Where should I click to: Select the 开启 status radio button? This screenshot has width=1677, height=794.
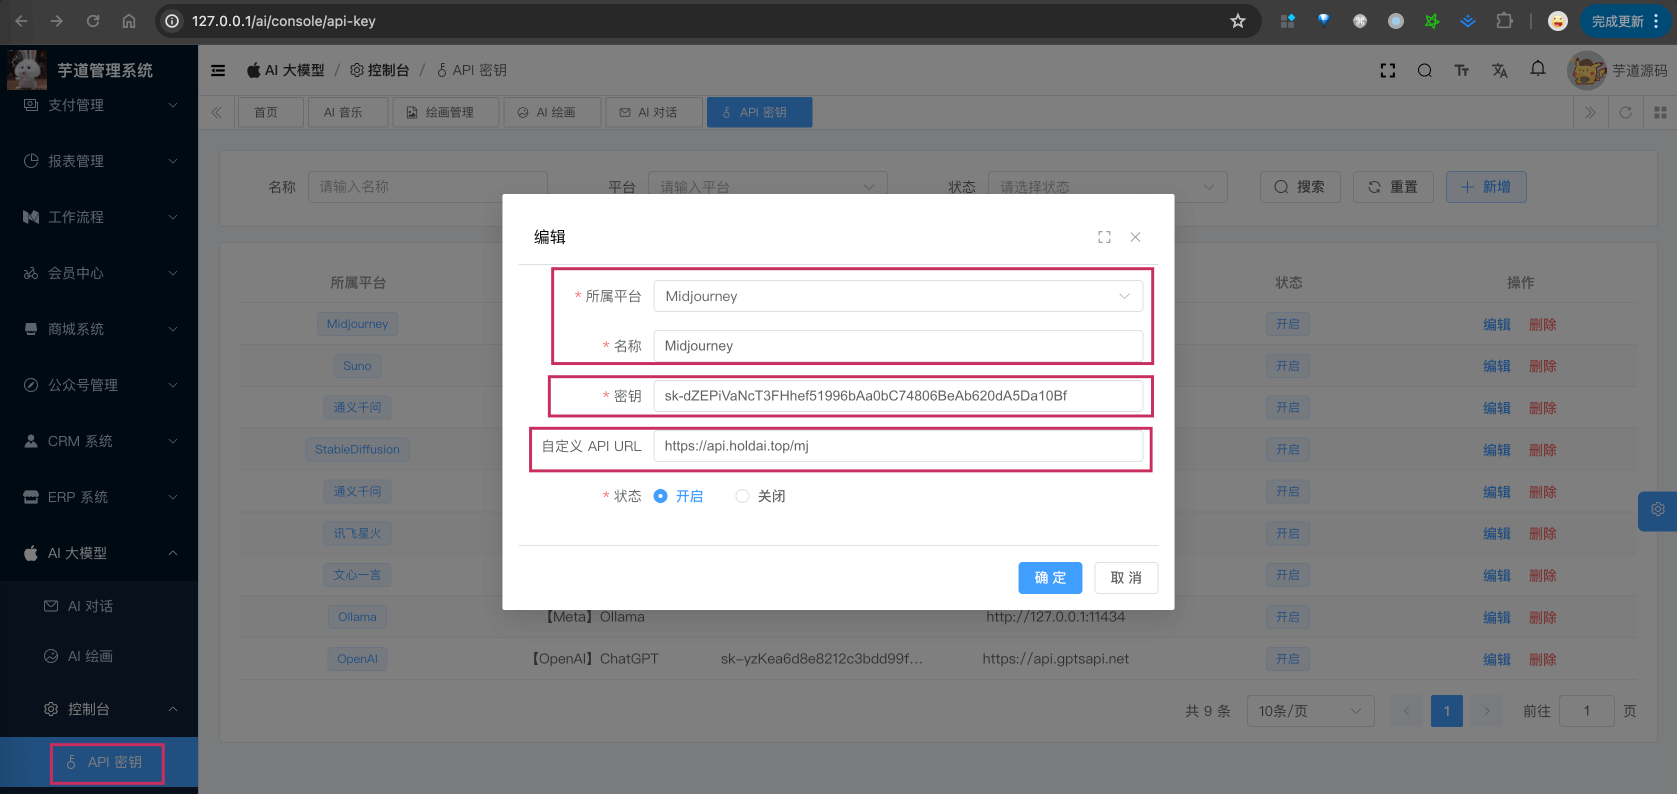point(660,496)
